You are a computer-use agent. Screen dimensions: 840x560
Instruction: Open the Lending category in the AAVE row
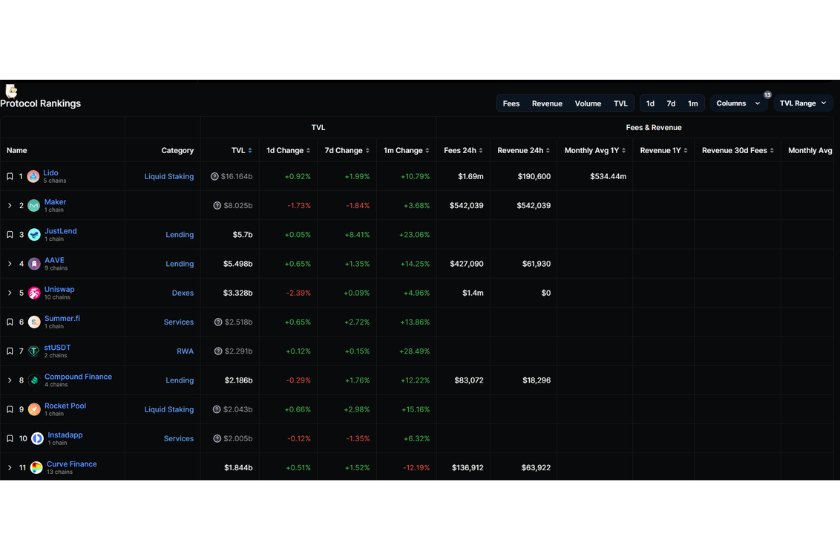point(179,264)
